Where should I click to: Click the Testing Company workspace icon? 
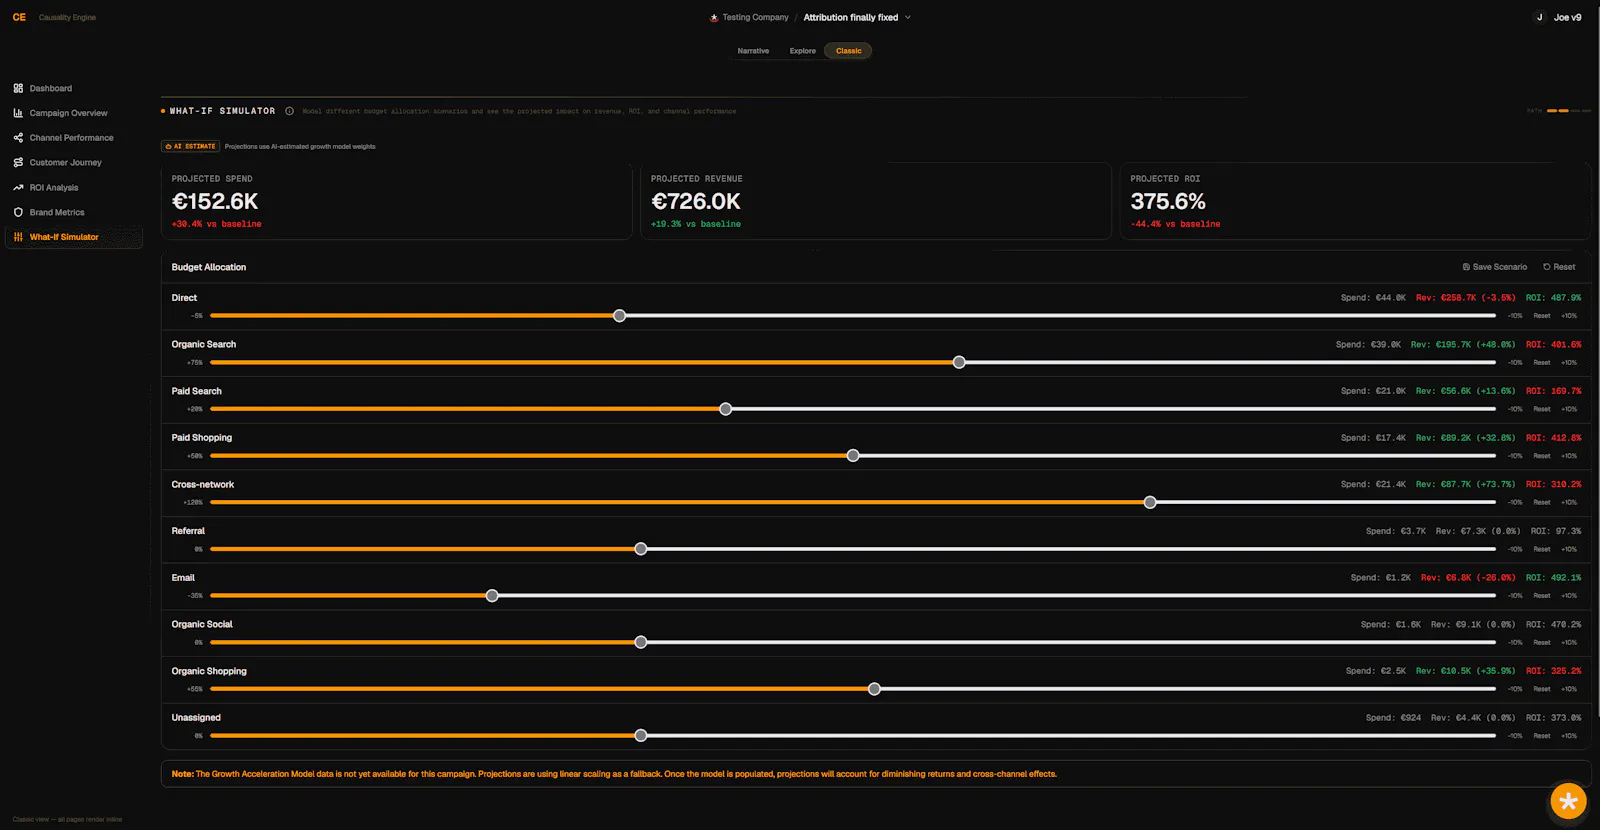[714, 17]
